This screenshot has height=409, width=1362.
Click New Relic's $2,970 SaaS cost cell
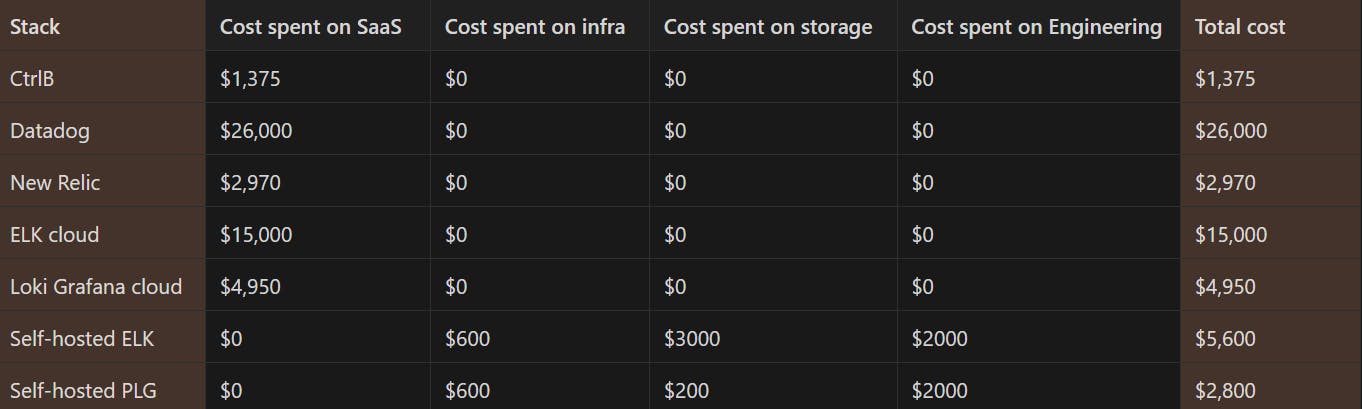click(250, 183)
